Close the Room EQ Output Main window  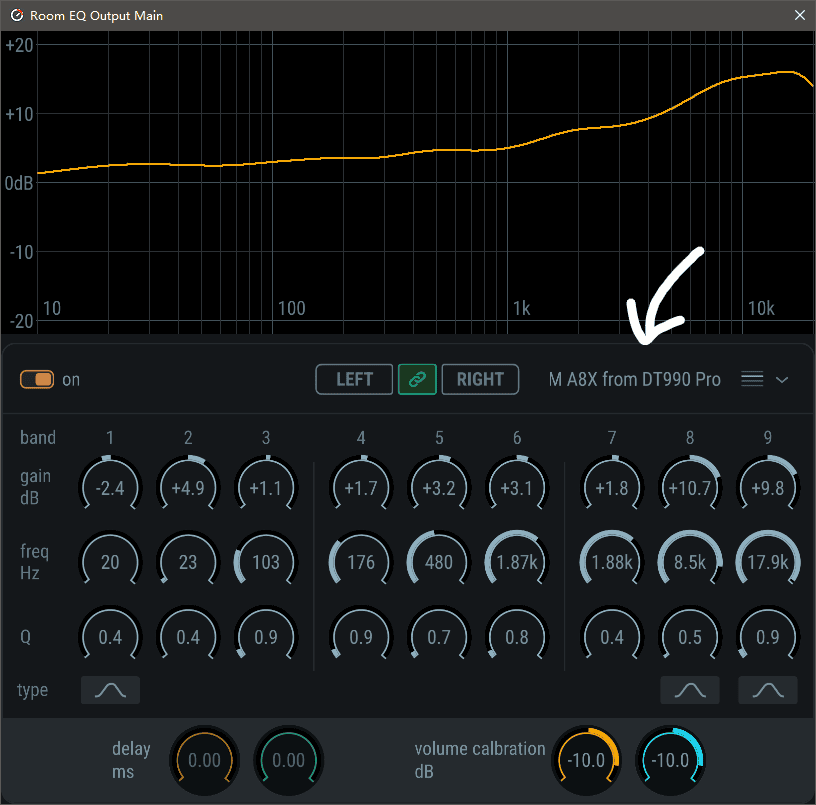[799, 15]
